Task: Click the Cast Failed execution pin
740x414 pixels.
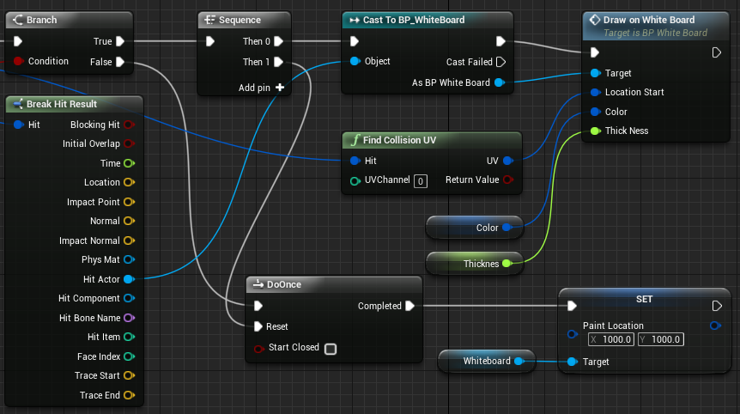Action: 501,62
